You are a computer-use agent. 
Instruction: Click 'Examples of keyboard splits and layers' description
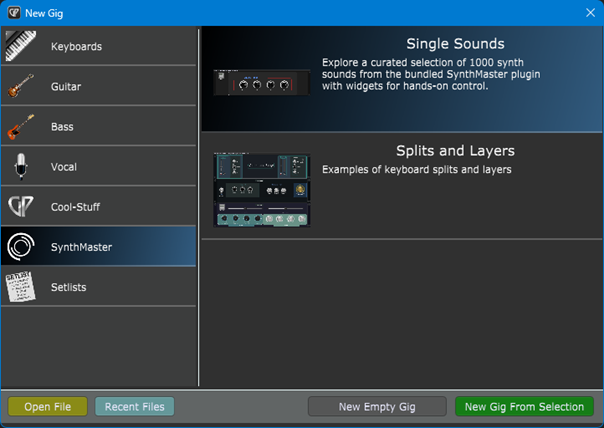[x=417, y=170]
